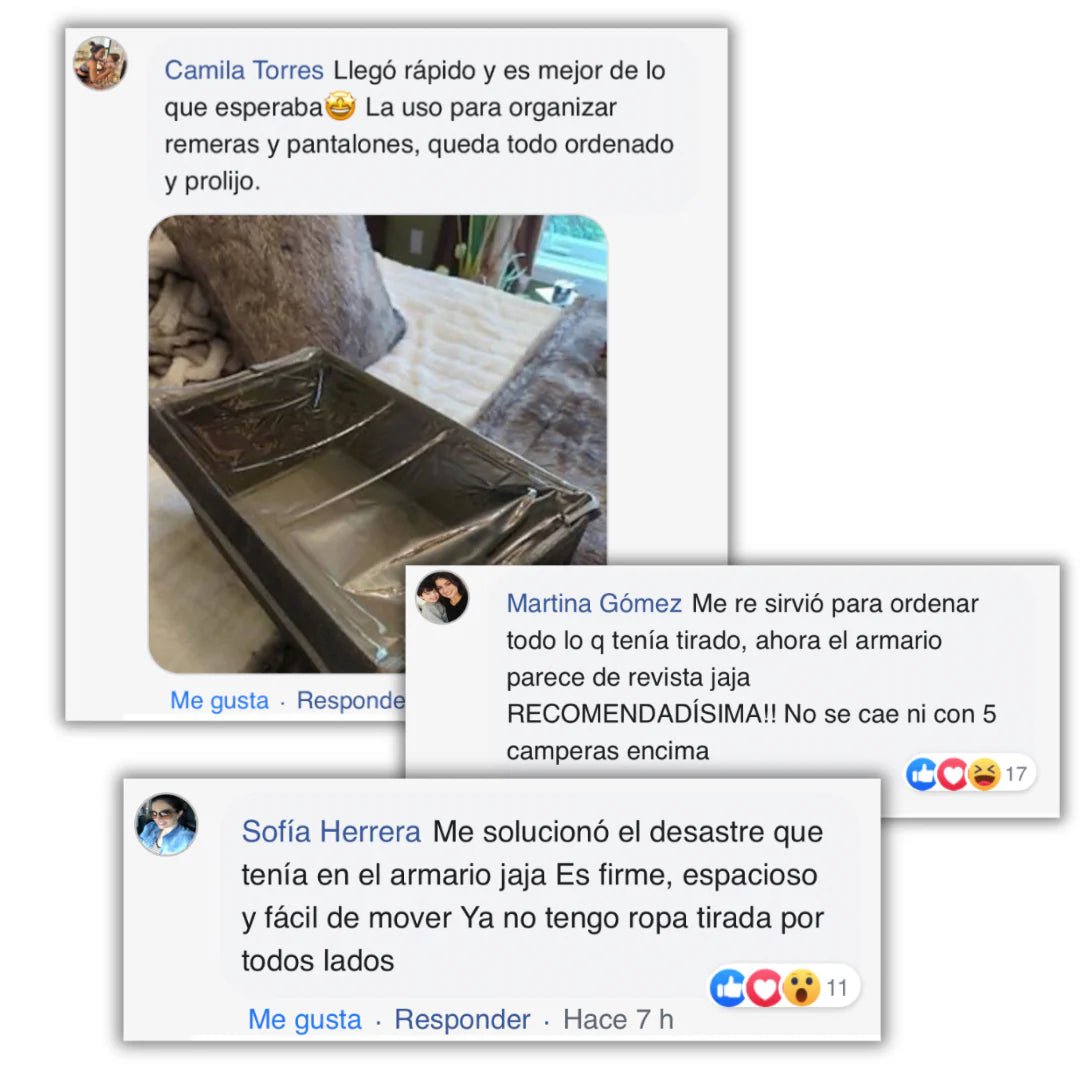The width and height of the screenshot is (1080, 1080).
Task: View the 11 reactions count on Sofía's comment
Action: [x=837, y=988]
